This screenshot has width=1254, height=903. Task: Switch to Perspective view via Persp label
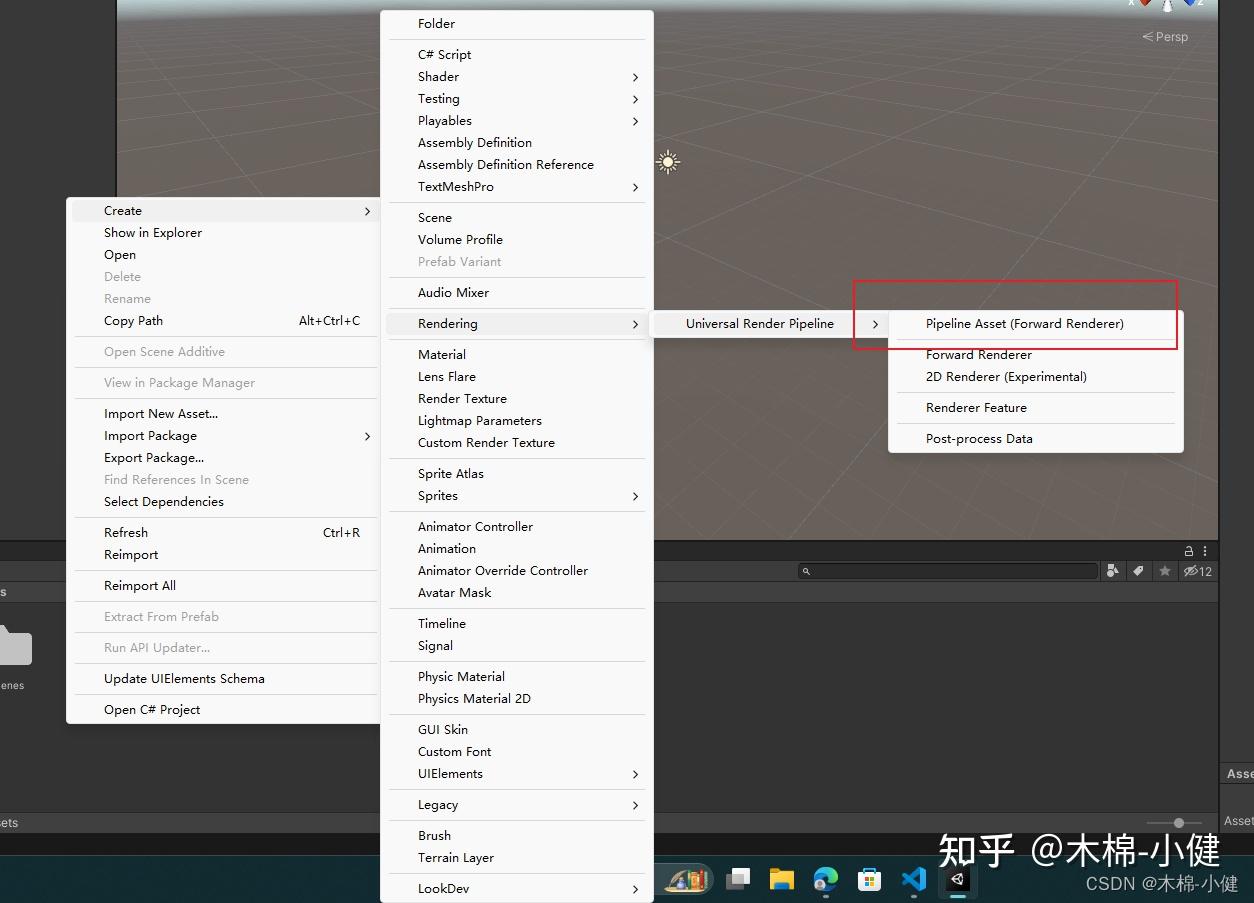(x=1165, y=36)
